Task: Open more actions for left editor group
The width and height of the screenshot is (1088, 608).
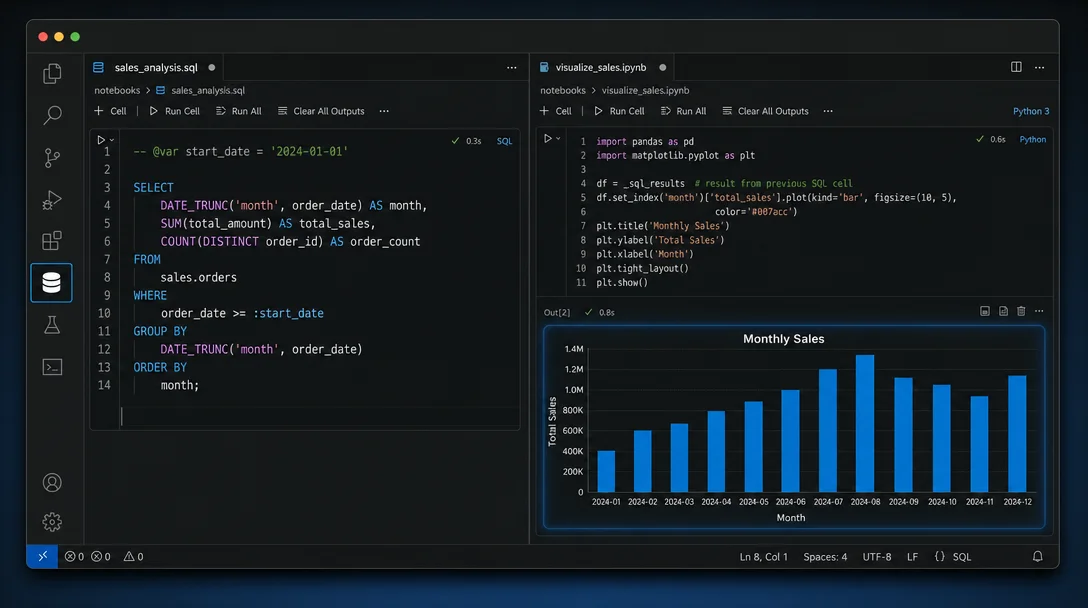Action: 511,67
